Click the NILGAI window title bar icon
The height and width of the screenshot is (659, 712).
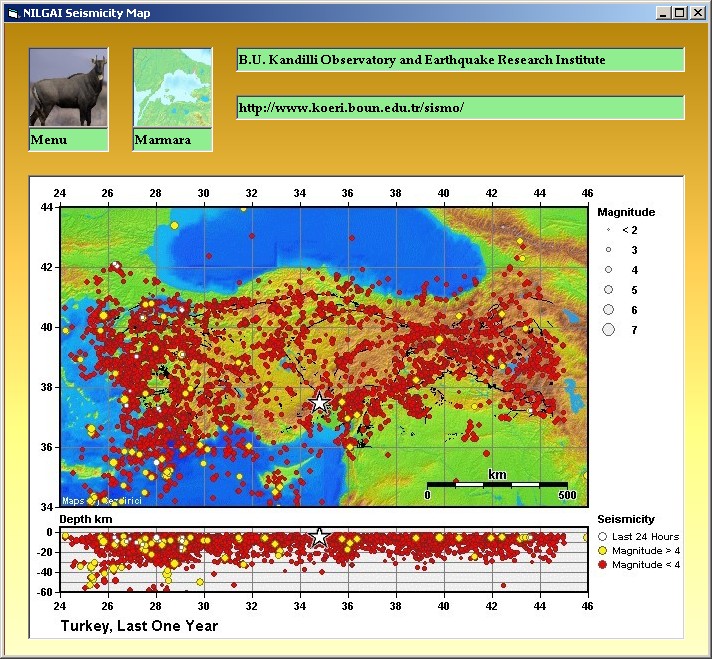[x=13, y=13]
